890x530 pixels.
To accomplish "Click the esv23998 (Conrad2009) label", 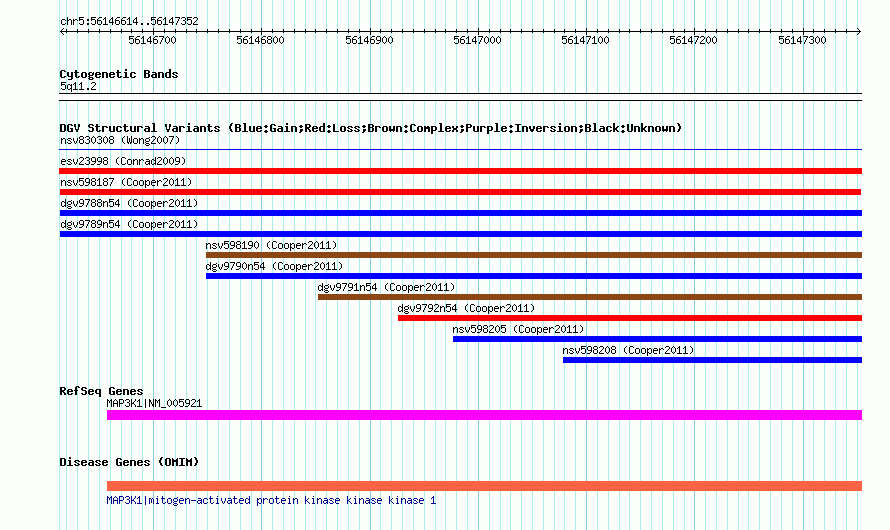I will 123,161.
